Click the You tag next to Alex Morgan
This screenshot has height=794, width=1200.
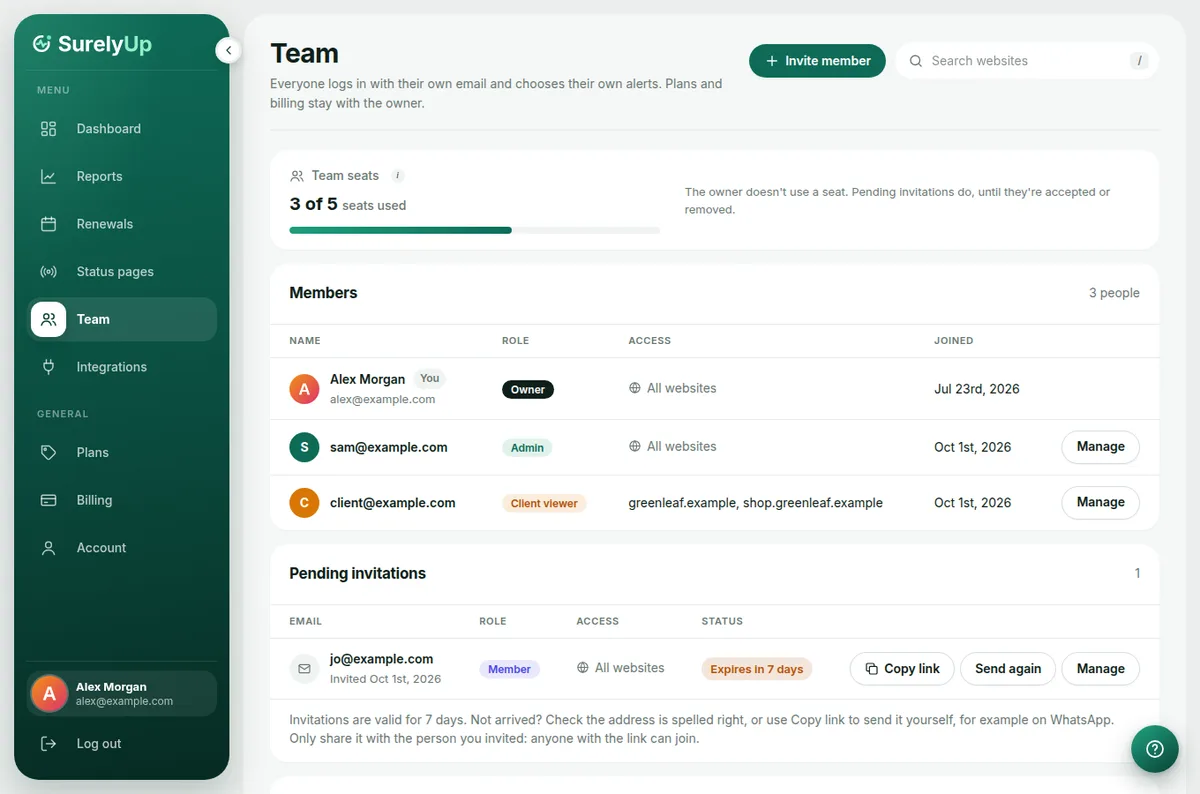pos(429,378)
